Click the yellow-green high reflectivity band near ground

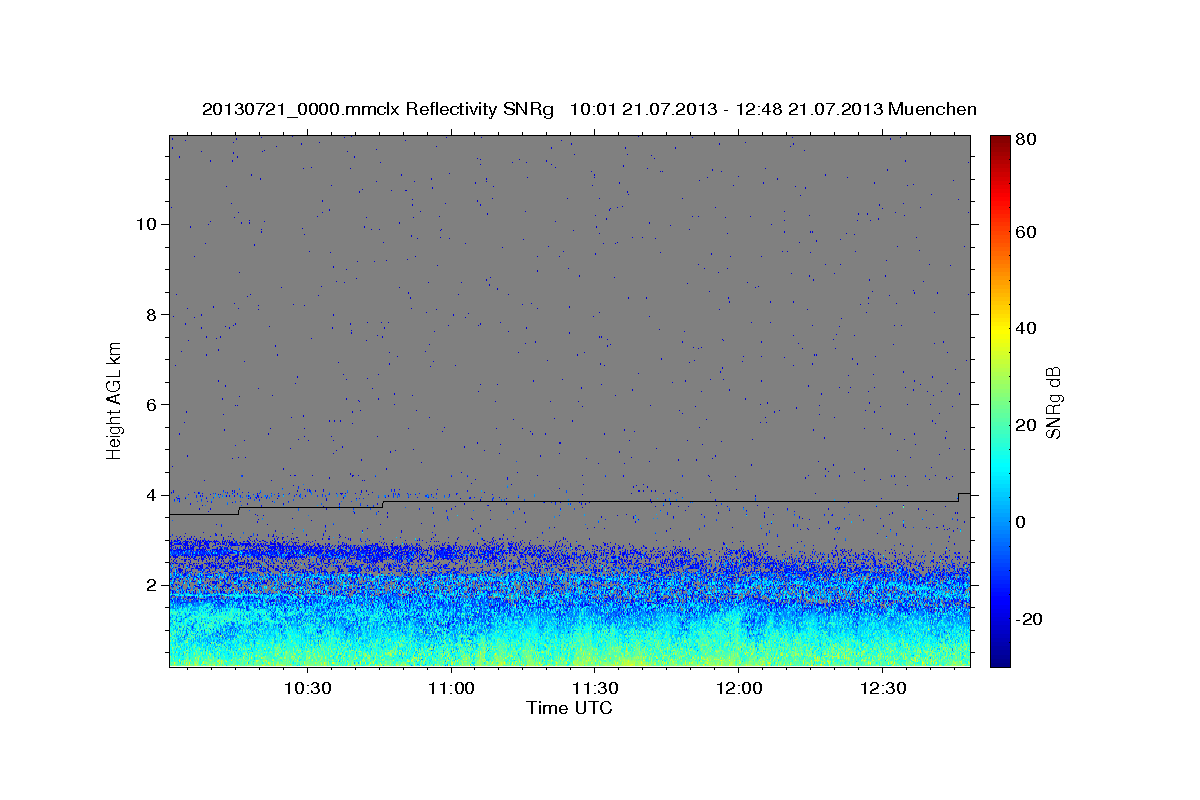click(x=570, y=655)
